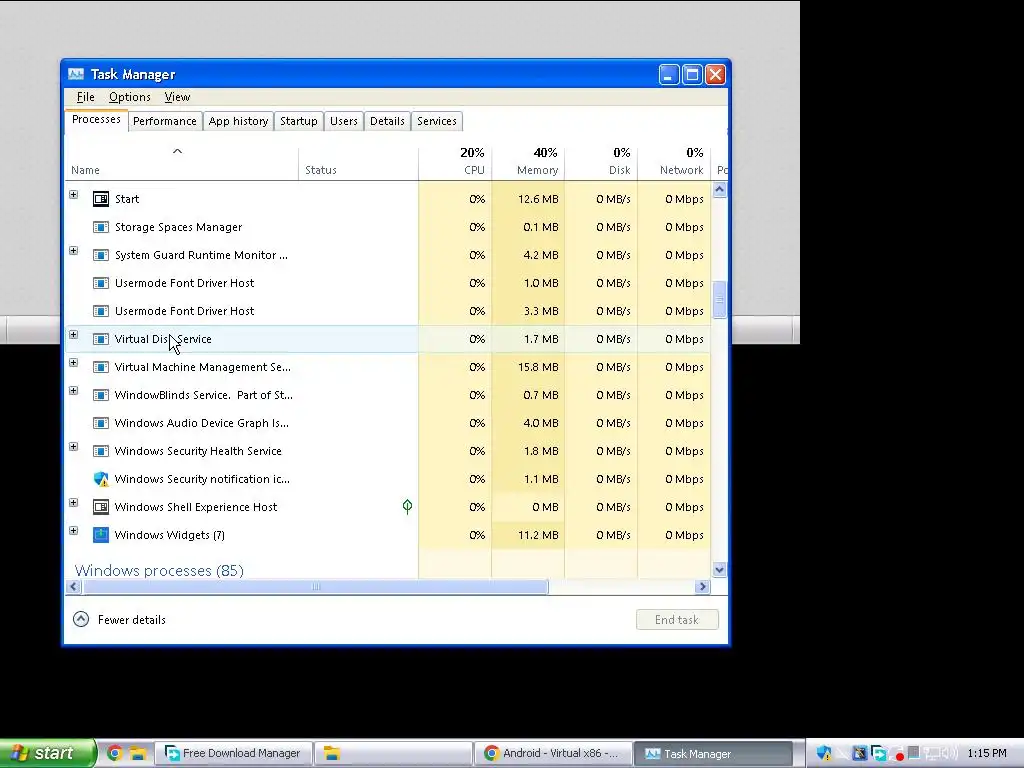Click the Windows Widgets process icon
The width and height of the screenshot is (1024, 768).
tap(101, 536)
